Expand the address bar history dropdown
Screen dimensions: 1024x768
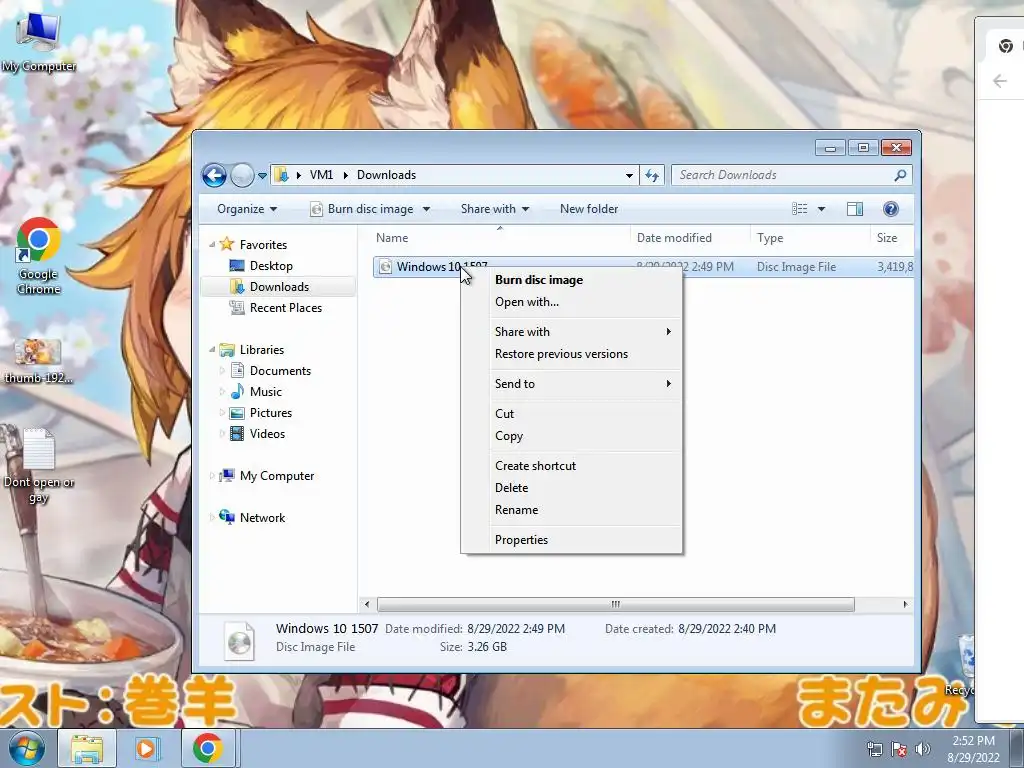click(x=629, y=175)
